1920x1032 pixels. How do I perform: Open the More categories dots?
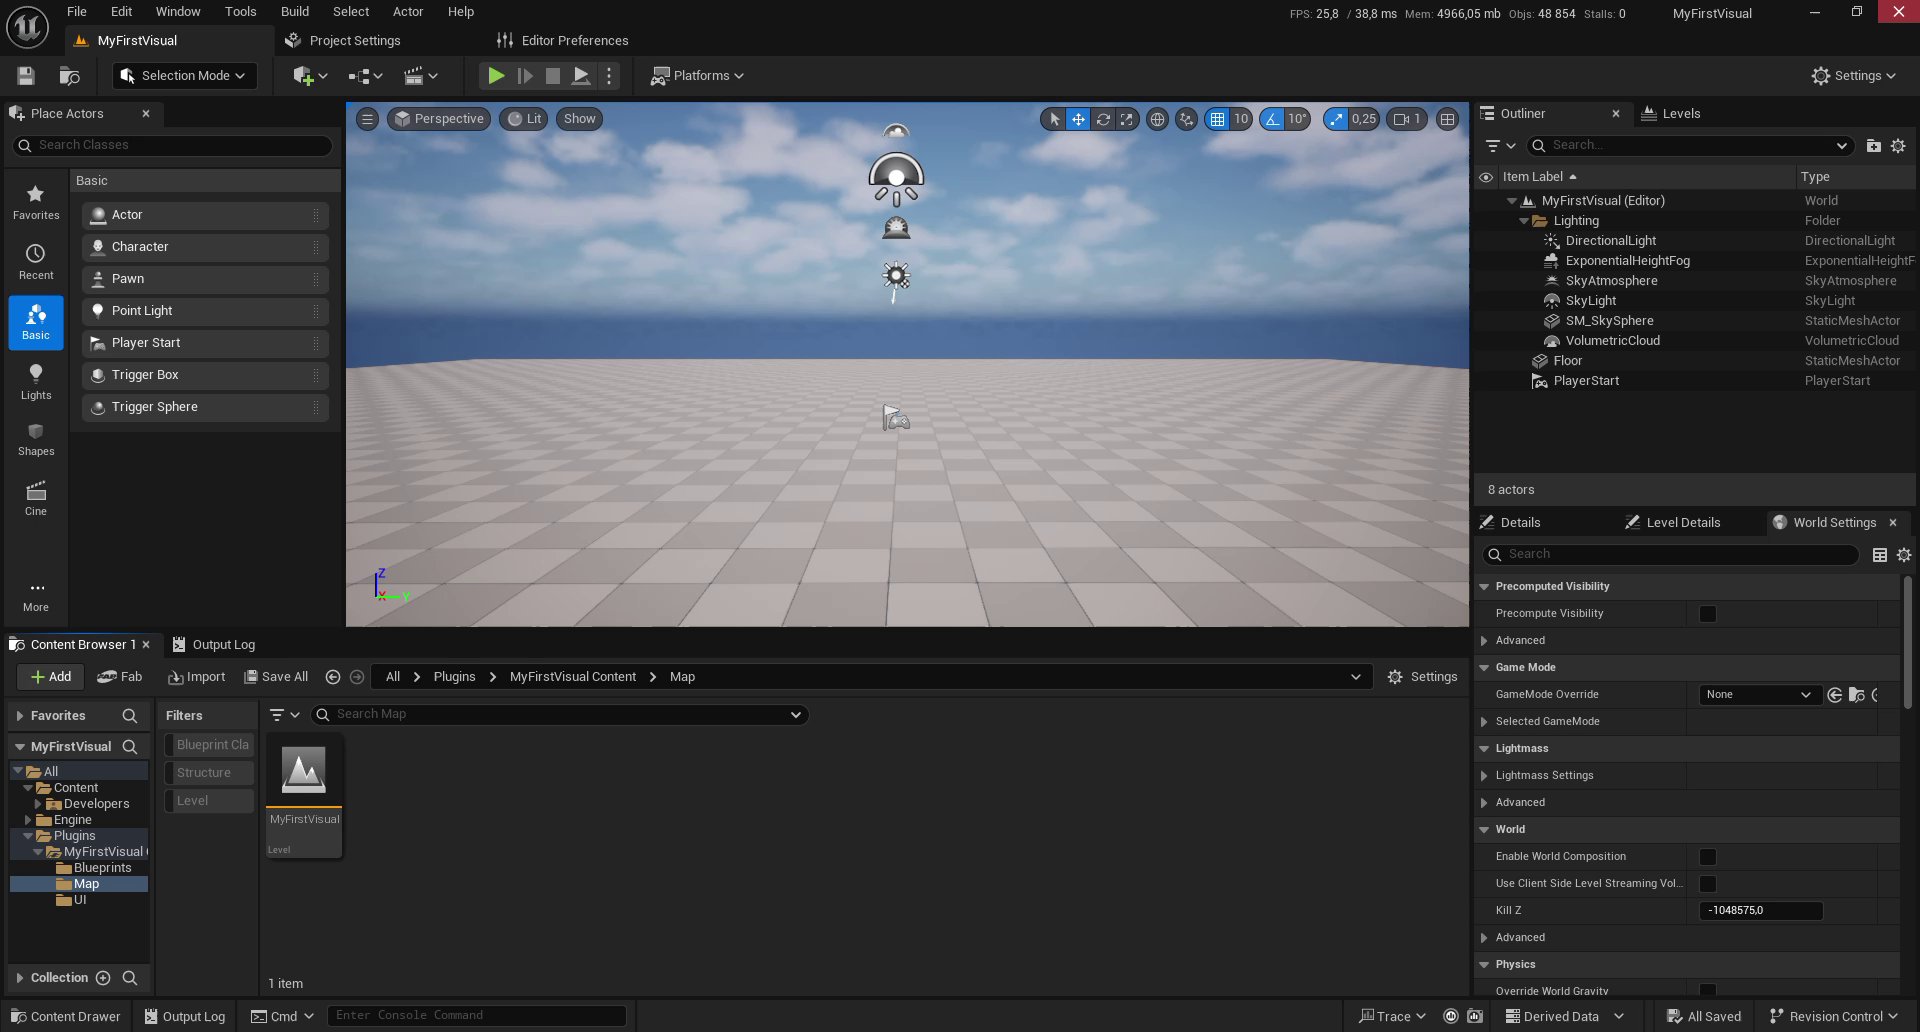pyautogui.click(x=36, y=596)
